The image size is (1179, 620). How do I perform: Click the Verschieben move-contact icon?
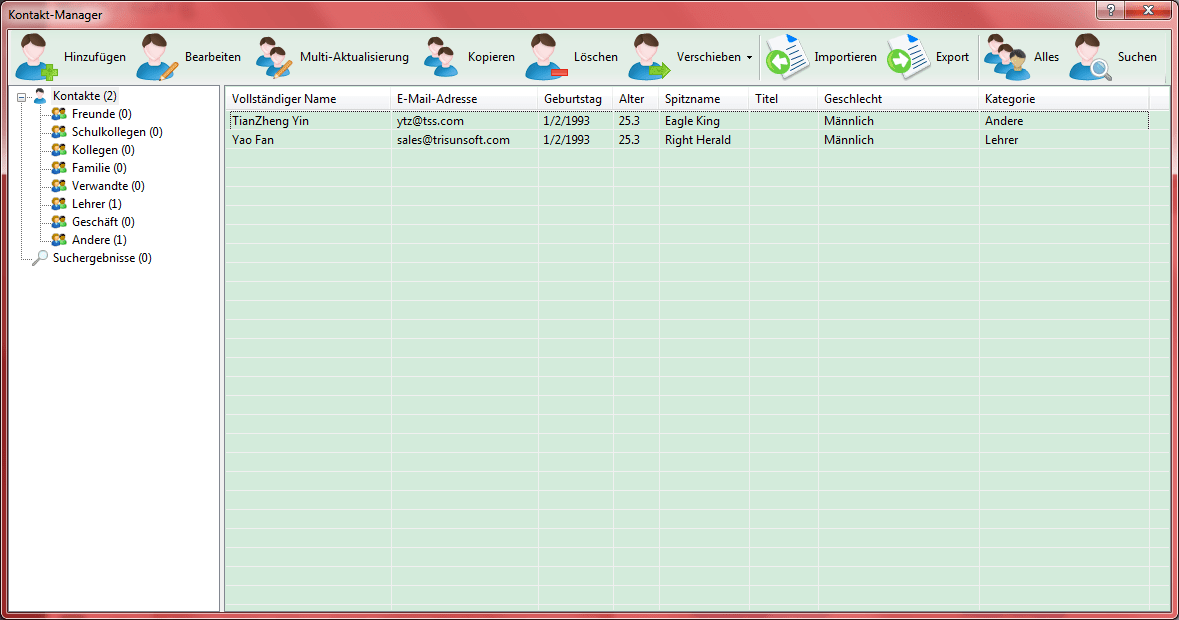649,57
